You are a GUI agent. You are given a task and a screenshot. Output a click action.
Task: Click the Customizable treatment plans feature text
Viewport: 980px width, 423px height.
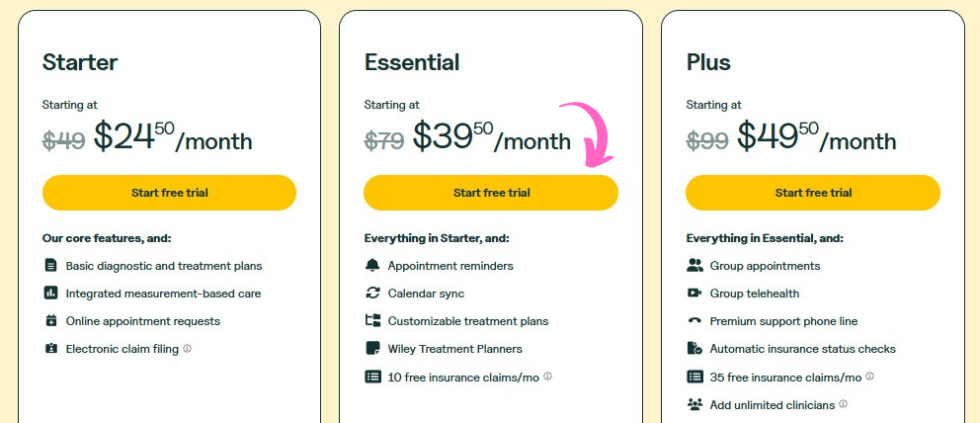(x=468, y=321)
